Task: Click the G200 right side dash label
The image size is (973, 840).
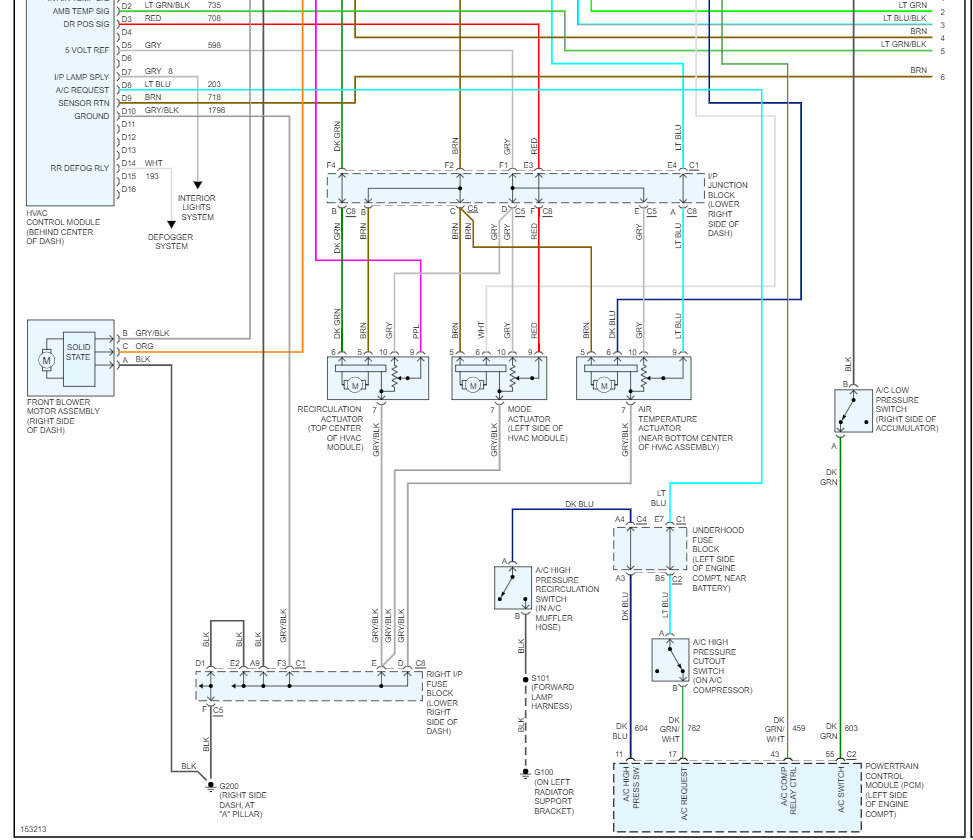Action: tap(243, 800)
